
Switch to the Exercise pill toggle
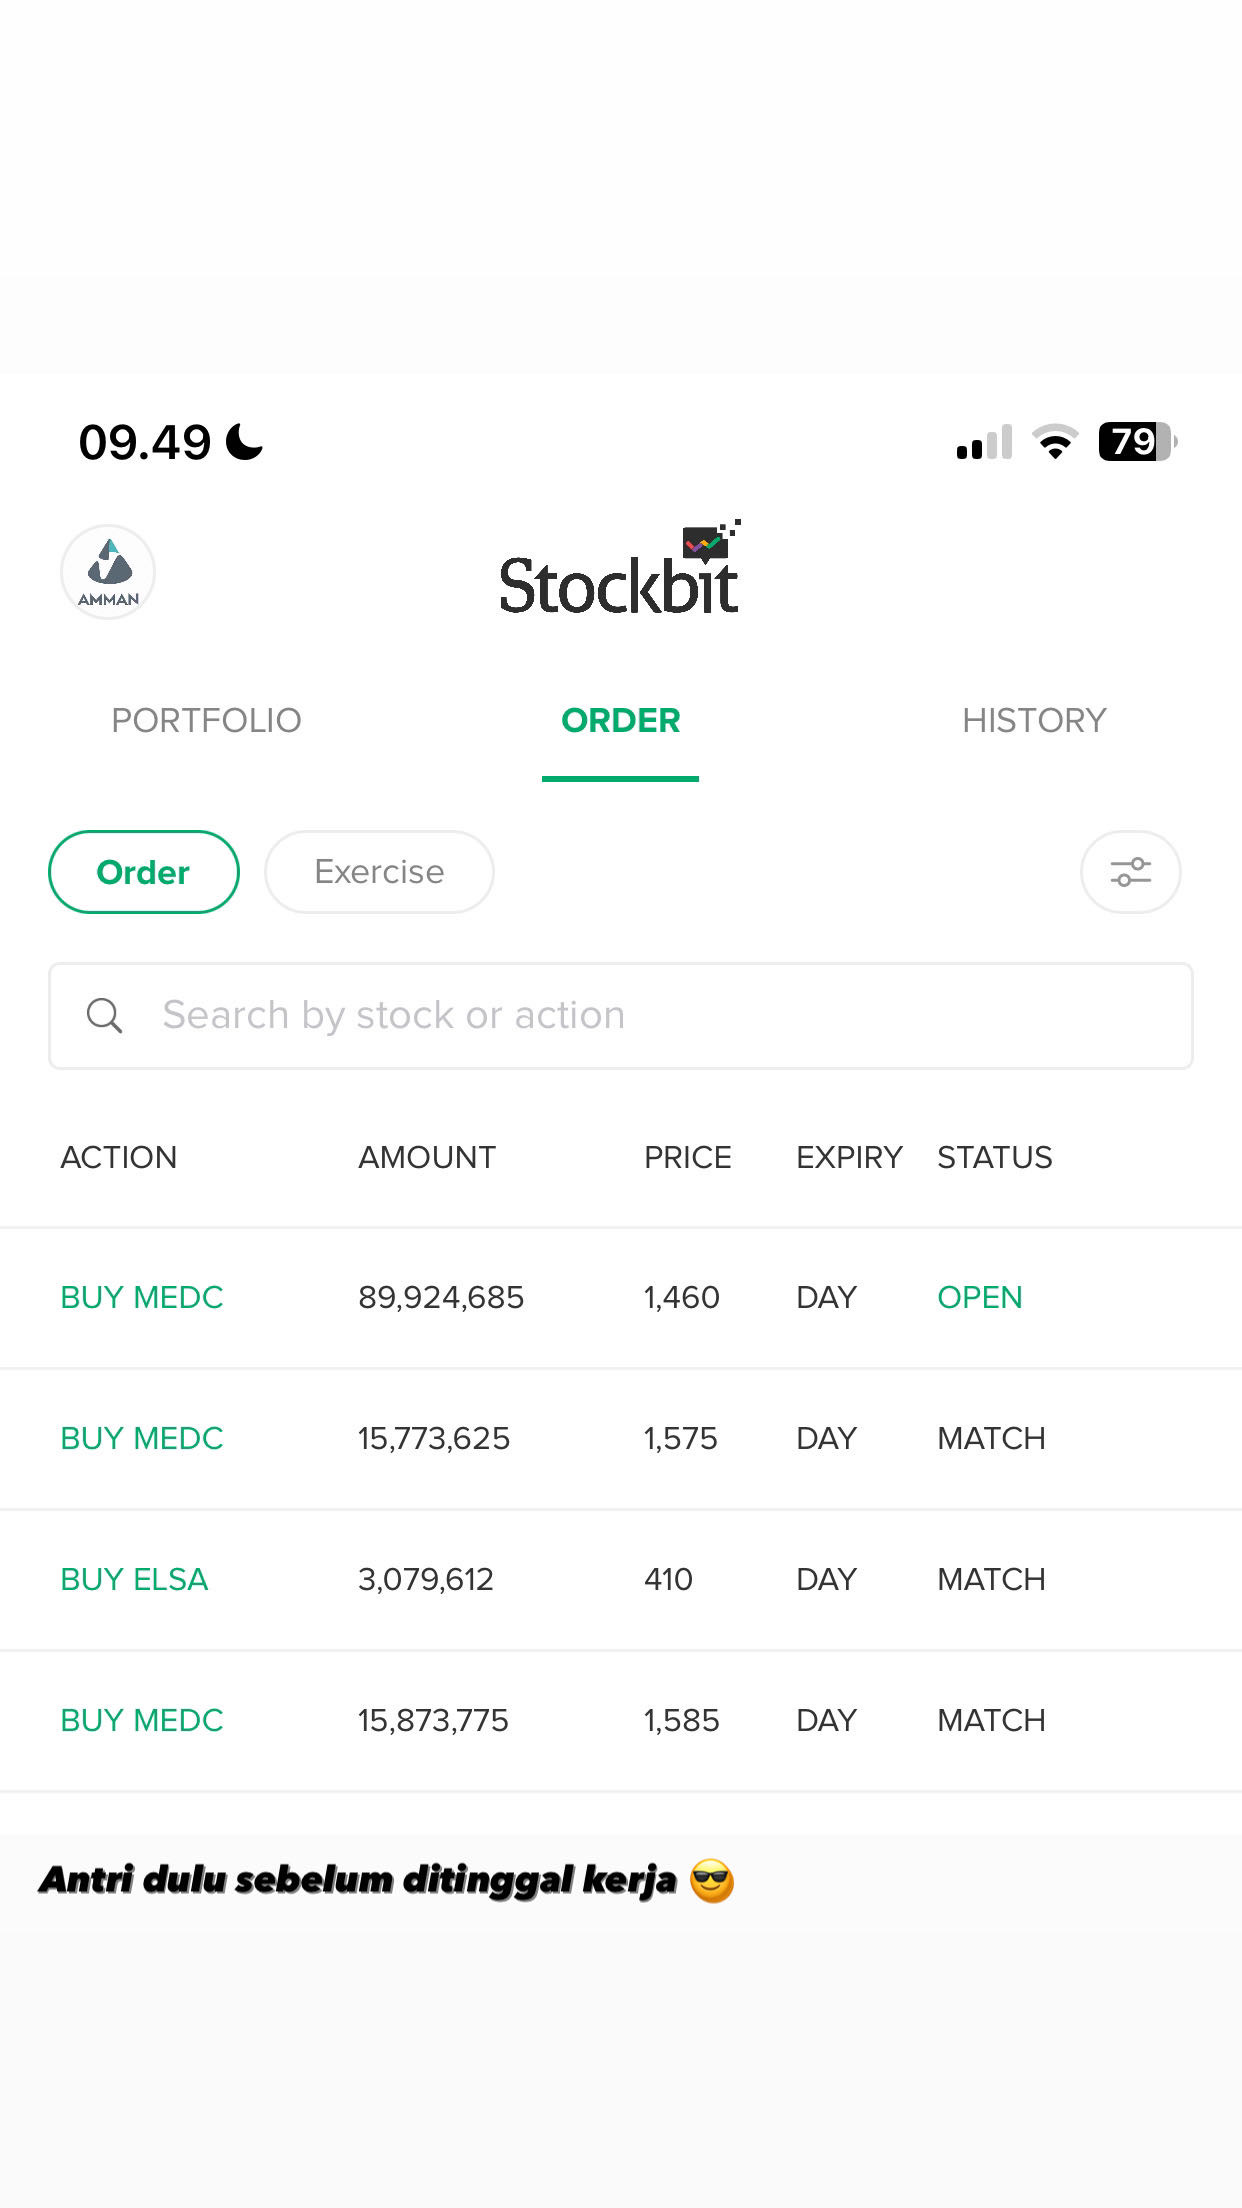379,872
